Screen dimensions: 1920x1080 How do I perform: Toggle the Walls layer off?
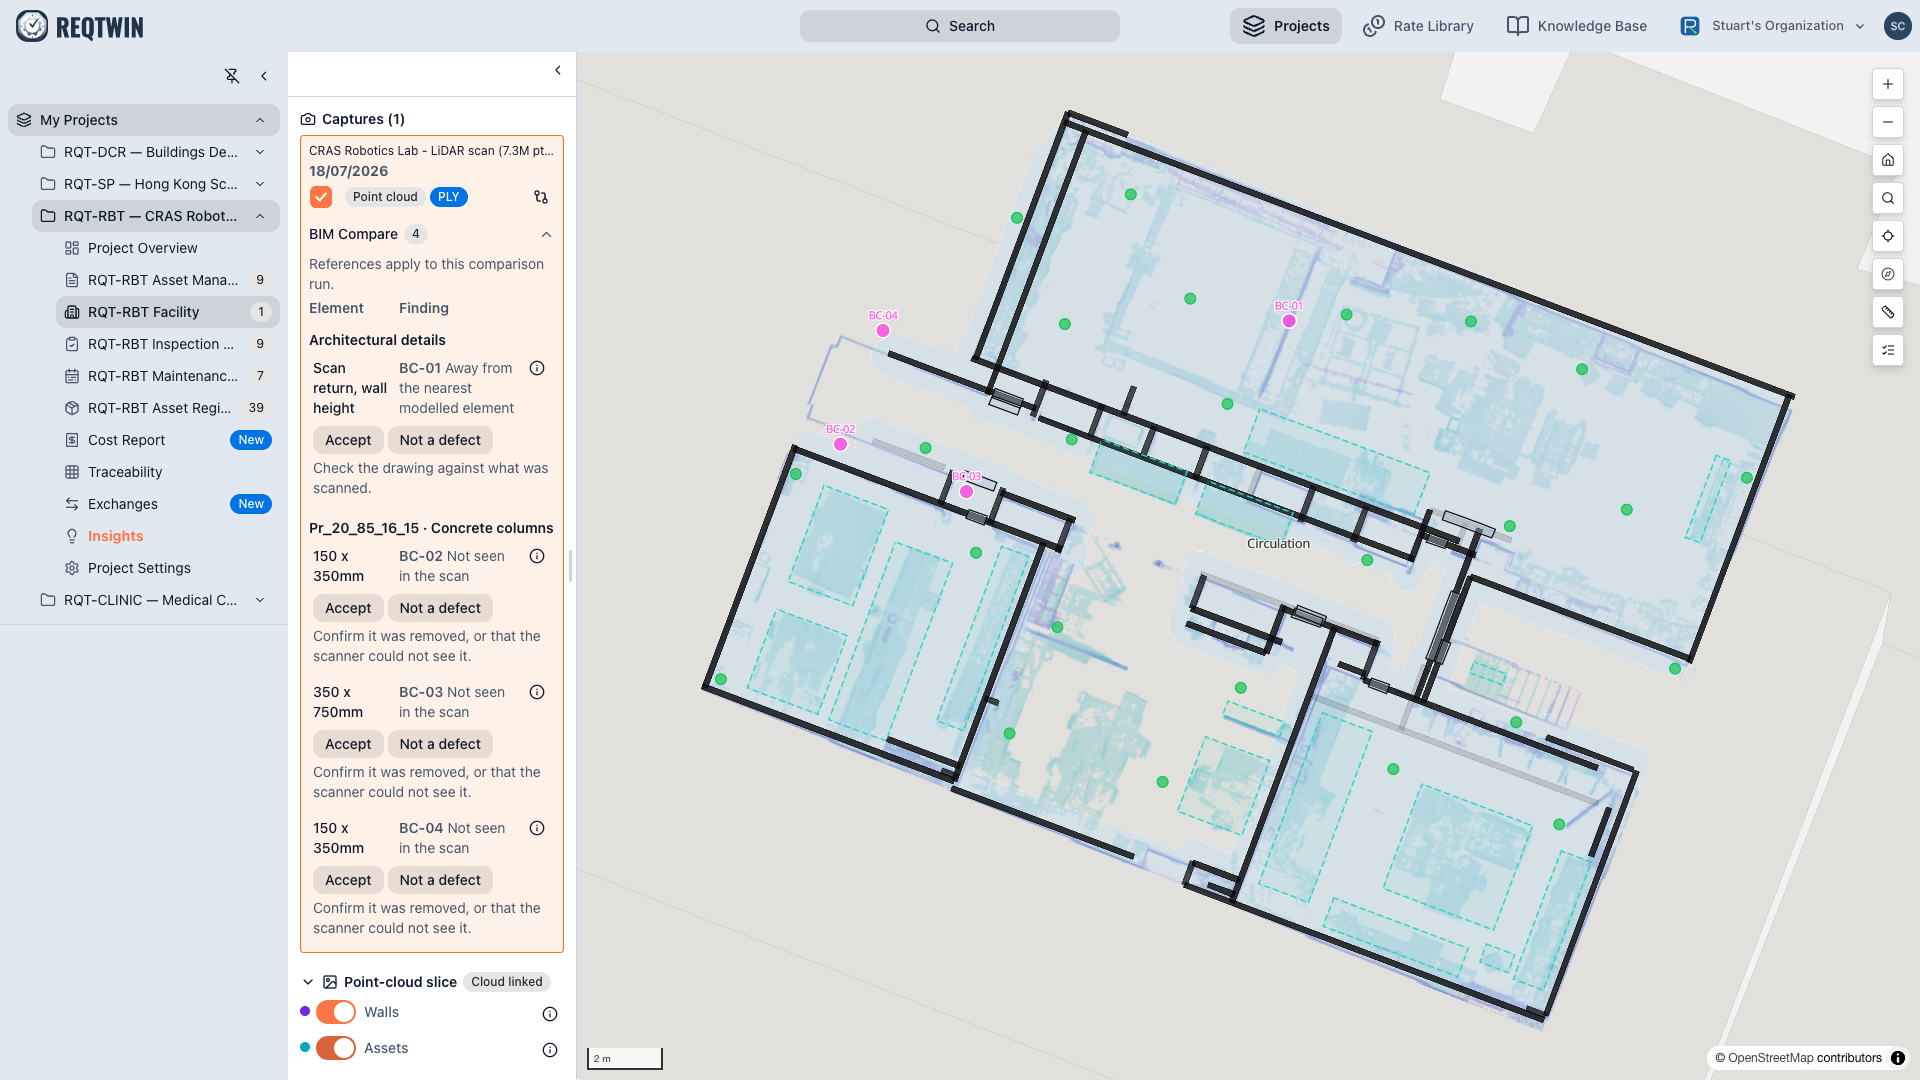click(336, 1012)
